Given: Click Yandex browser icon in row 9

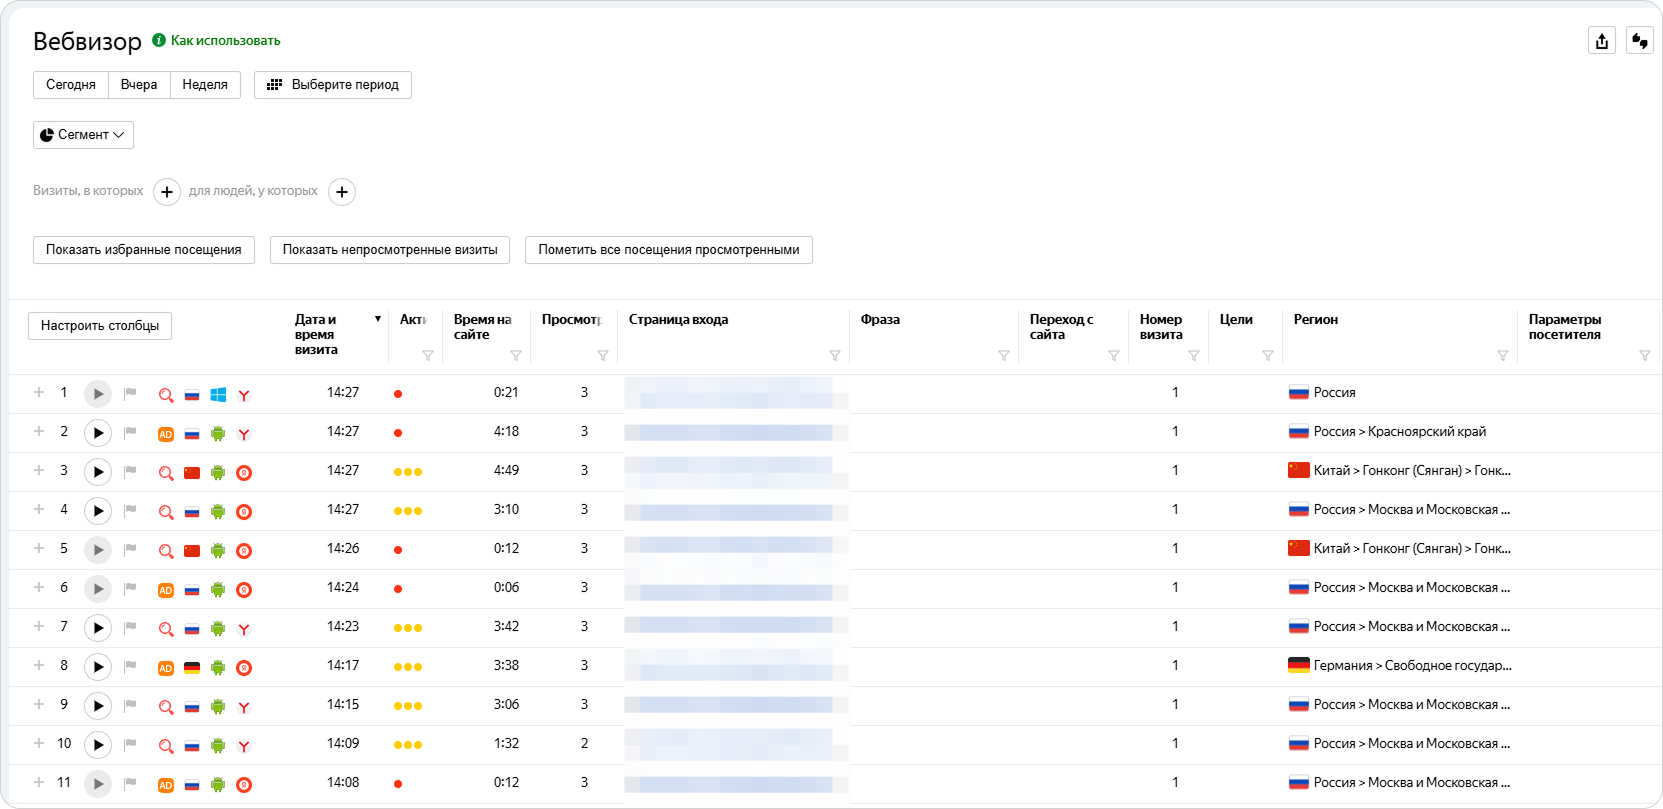Looking at the screenshot, I should [244, 707].
